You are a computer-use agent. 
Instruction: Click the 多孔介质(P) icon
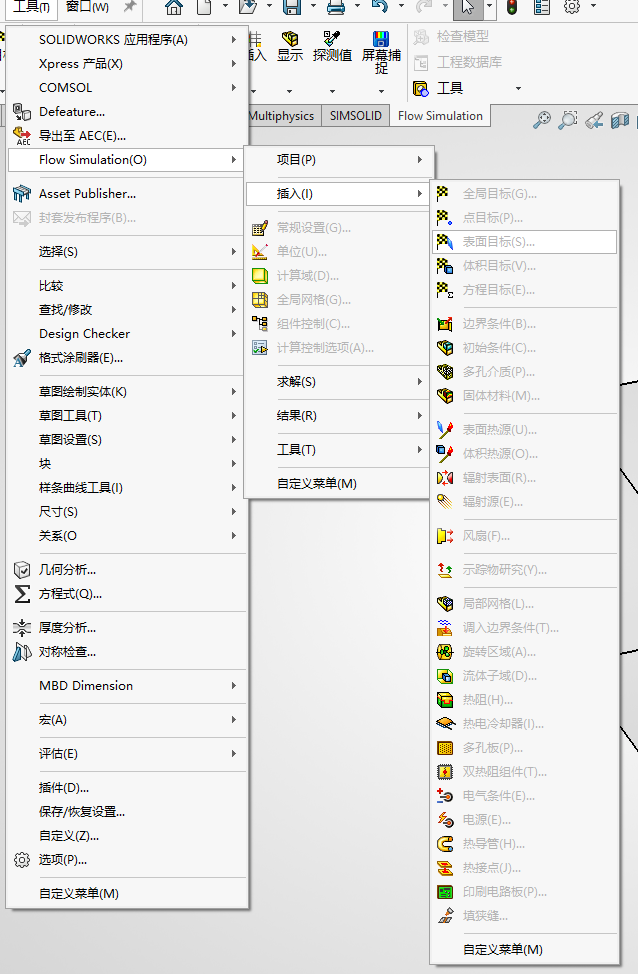(444, 371)
